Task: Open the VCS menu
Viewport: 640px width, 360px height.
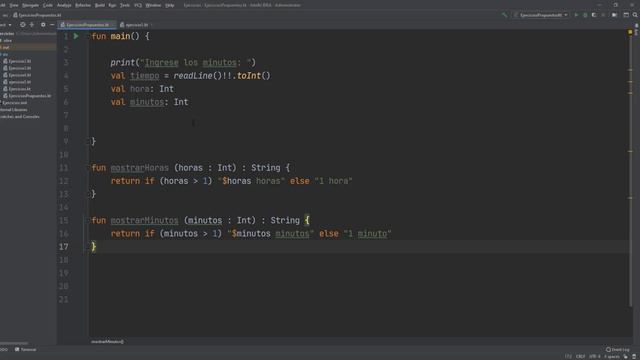Action: click(x=138, y=5)
